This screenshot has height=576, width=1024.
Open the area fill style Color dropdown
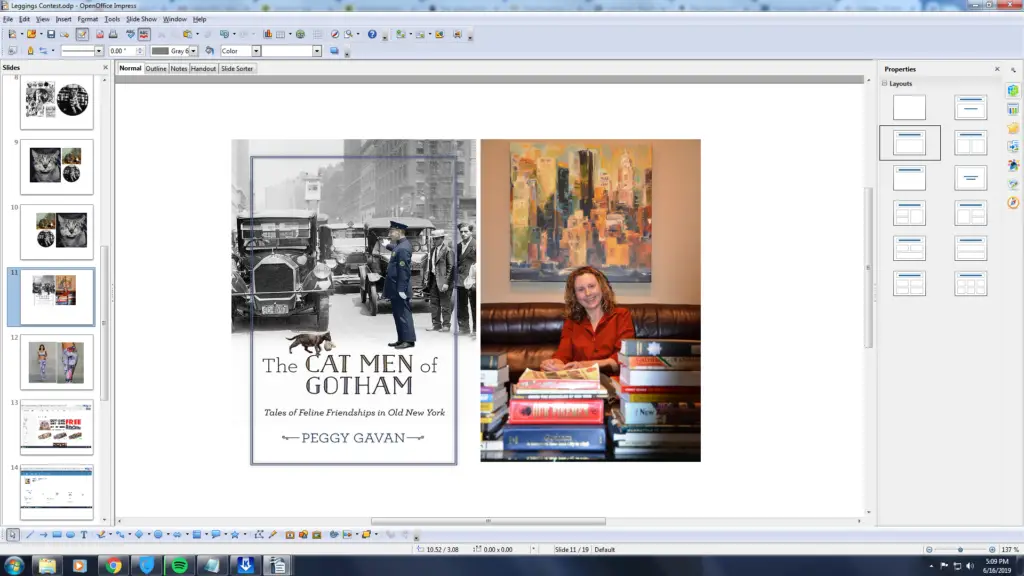point(256,51)
